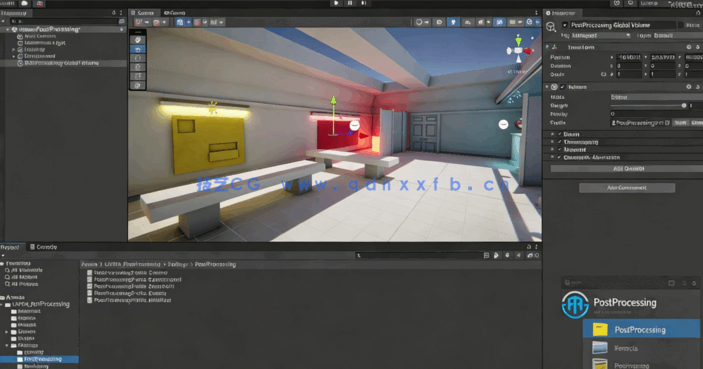The image size is (703, 369).
Task: Select the Move tool in Scene overlay
Action: coord(138,49)
